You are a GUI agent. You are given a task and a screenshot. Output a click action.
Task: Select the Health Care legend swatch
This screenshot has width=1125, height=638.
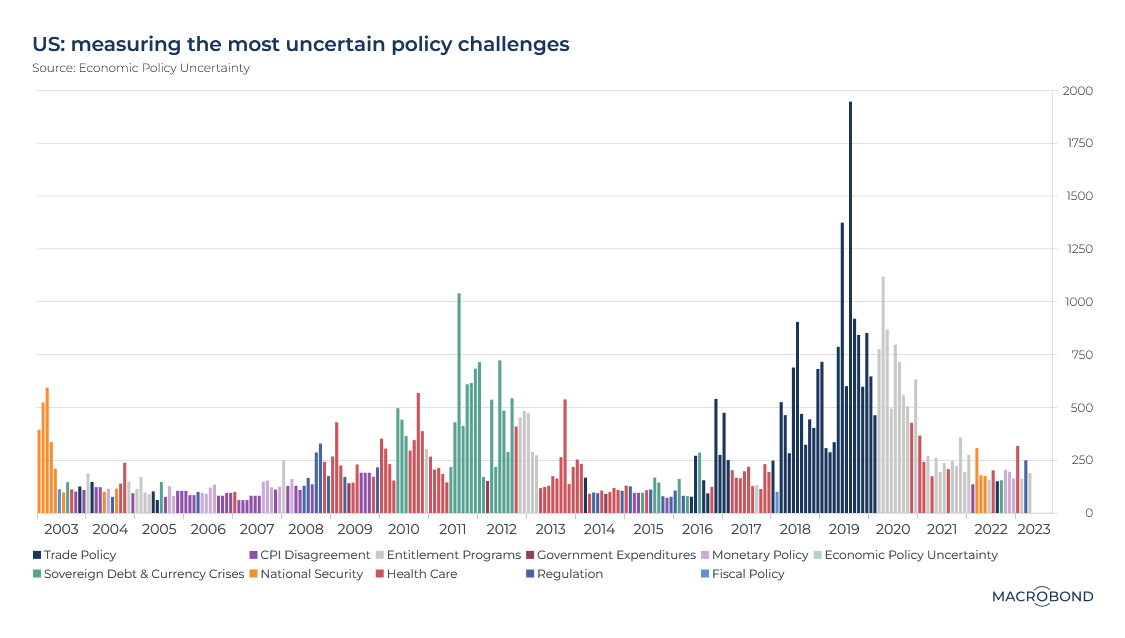click(379, 574)
